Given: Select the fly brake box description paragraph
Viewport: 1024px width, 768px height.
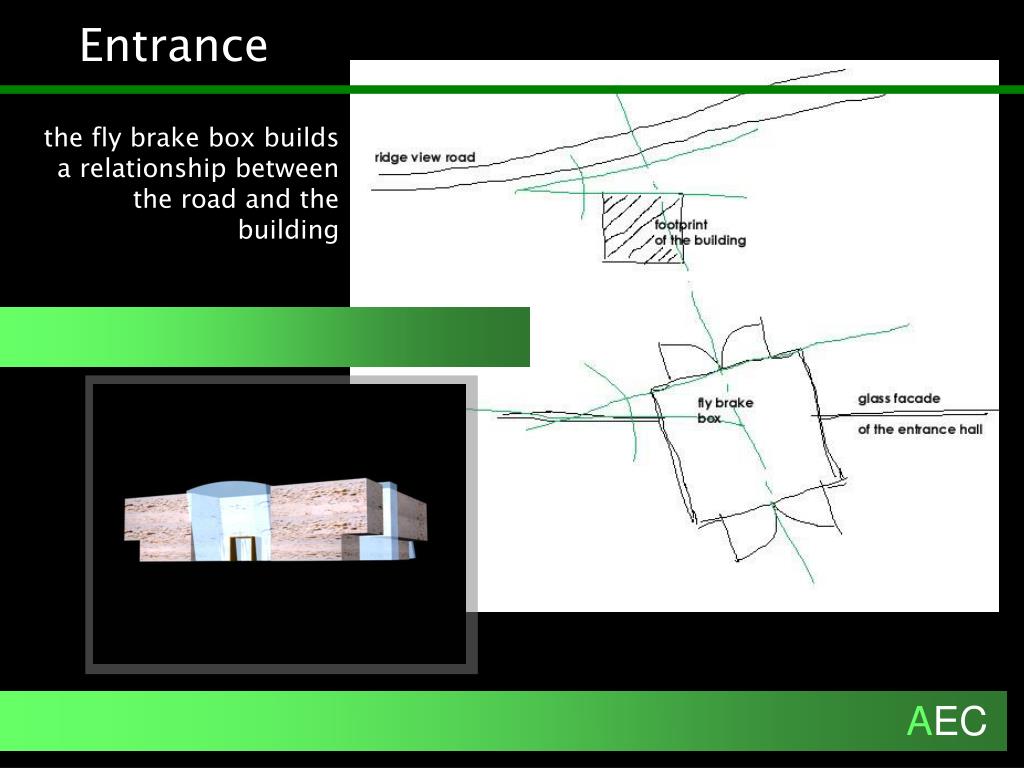Looking at the screenshot, I should point(191,184).
